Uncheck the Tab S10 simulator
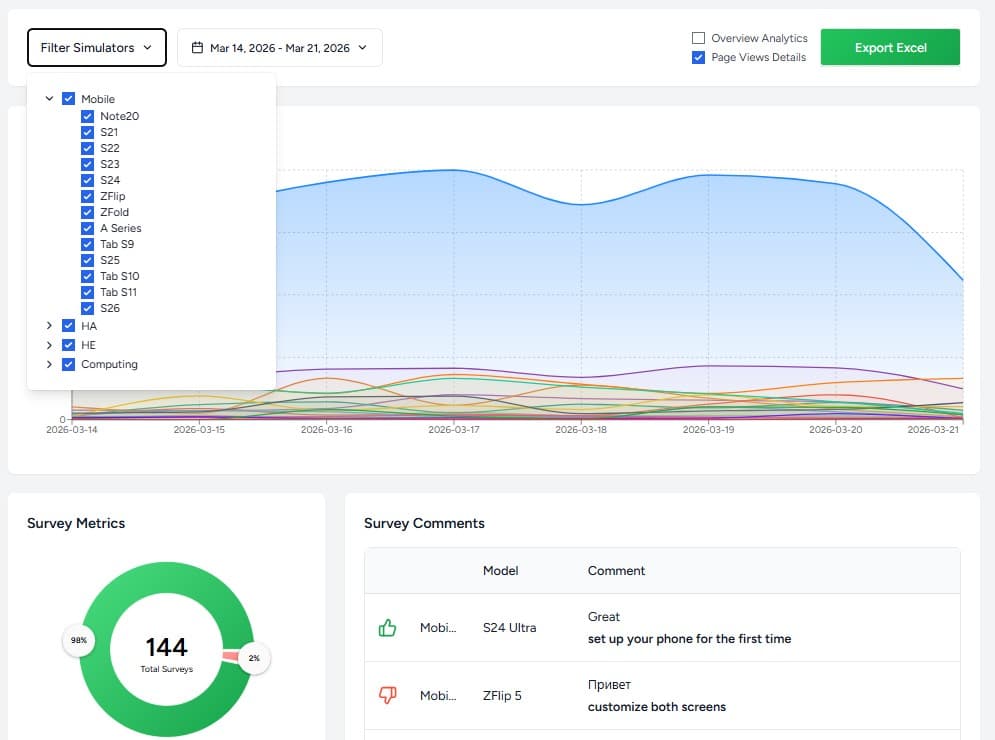995x740 pixels. coord(88,276)
